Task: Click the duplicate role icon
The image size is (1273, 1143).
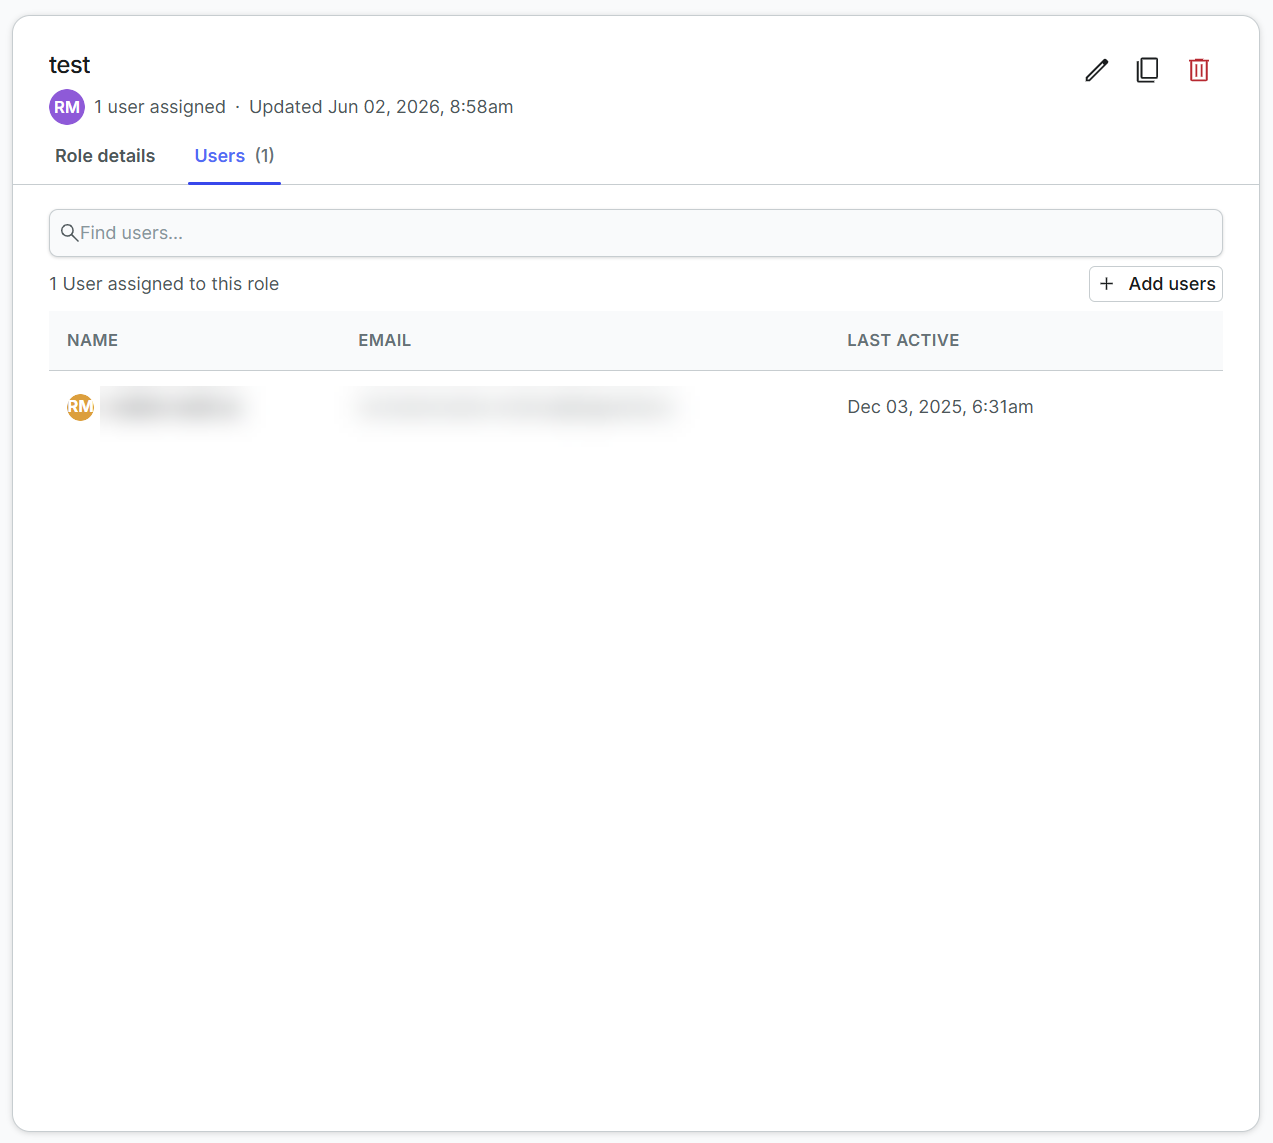Action: point(1148,70)
